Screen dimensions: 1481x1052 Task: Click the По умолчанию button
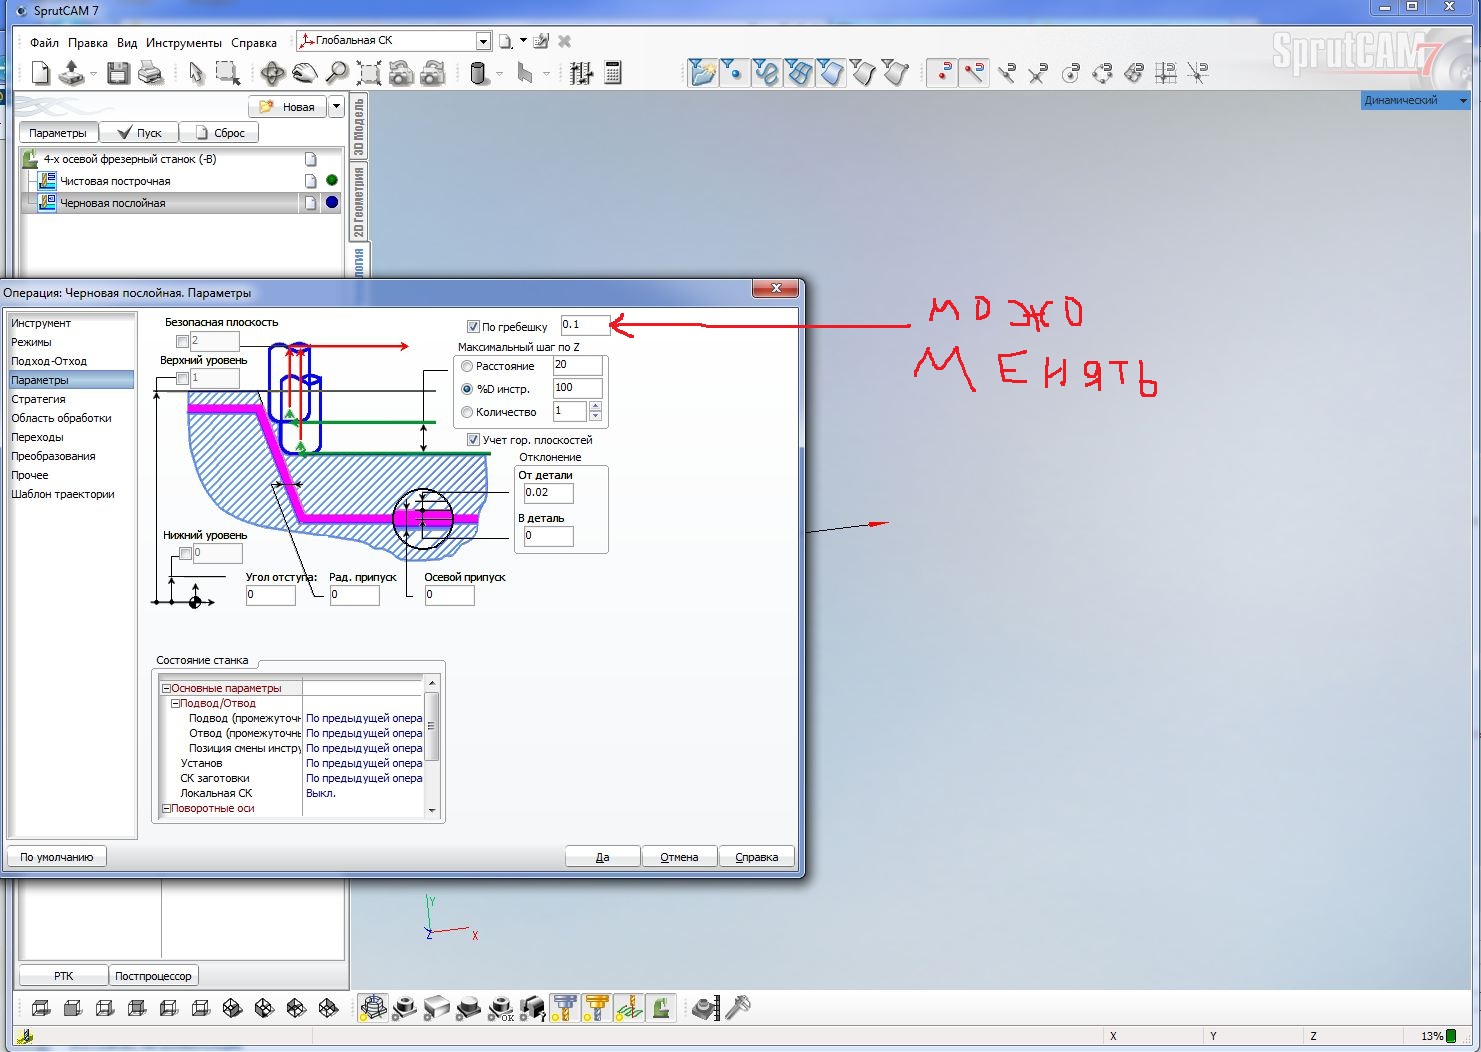point(57,857)
